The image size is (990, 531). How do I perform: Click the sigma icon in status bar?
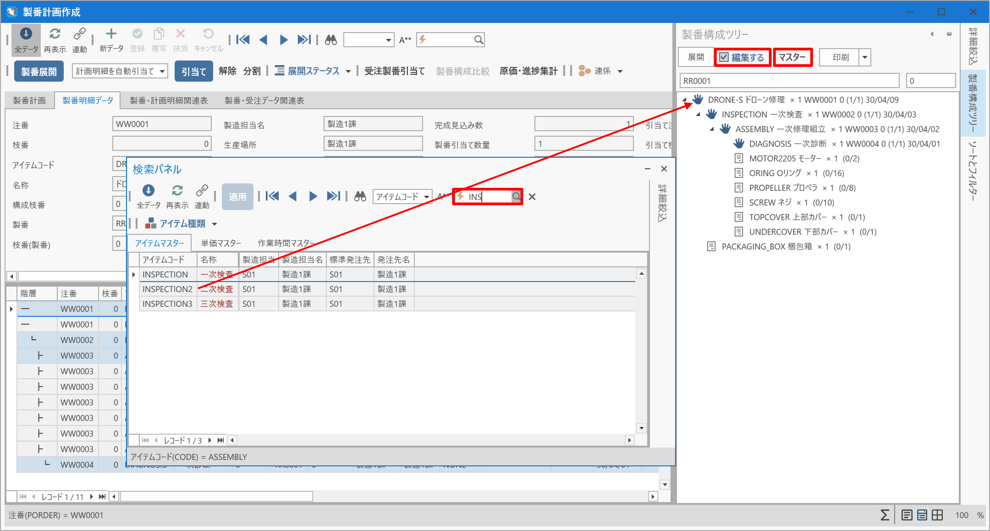coord(884,515)
